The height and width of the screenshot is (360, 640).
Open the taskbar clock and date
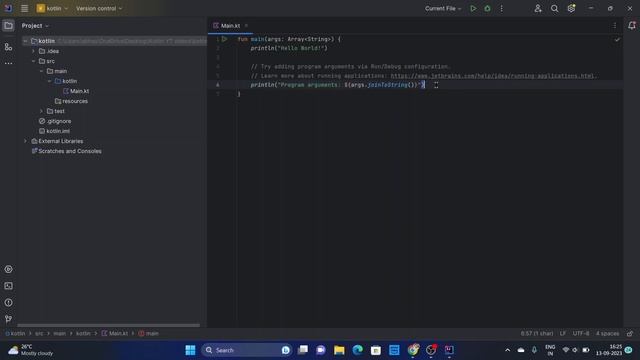609,350
